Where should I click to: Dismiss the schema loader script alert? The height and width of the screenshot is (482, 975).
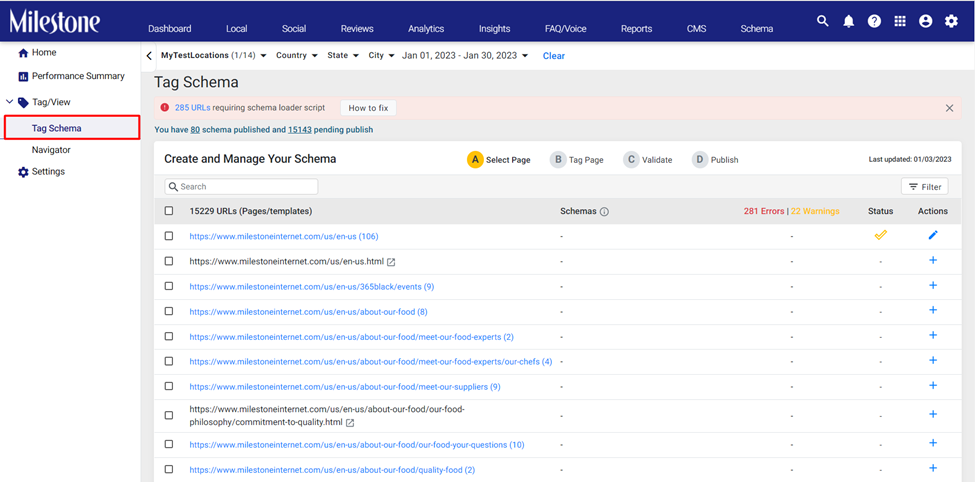[950, 108]
